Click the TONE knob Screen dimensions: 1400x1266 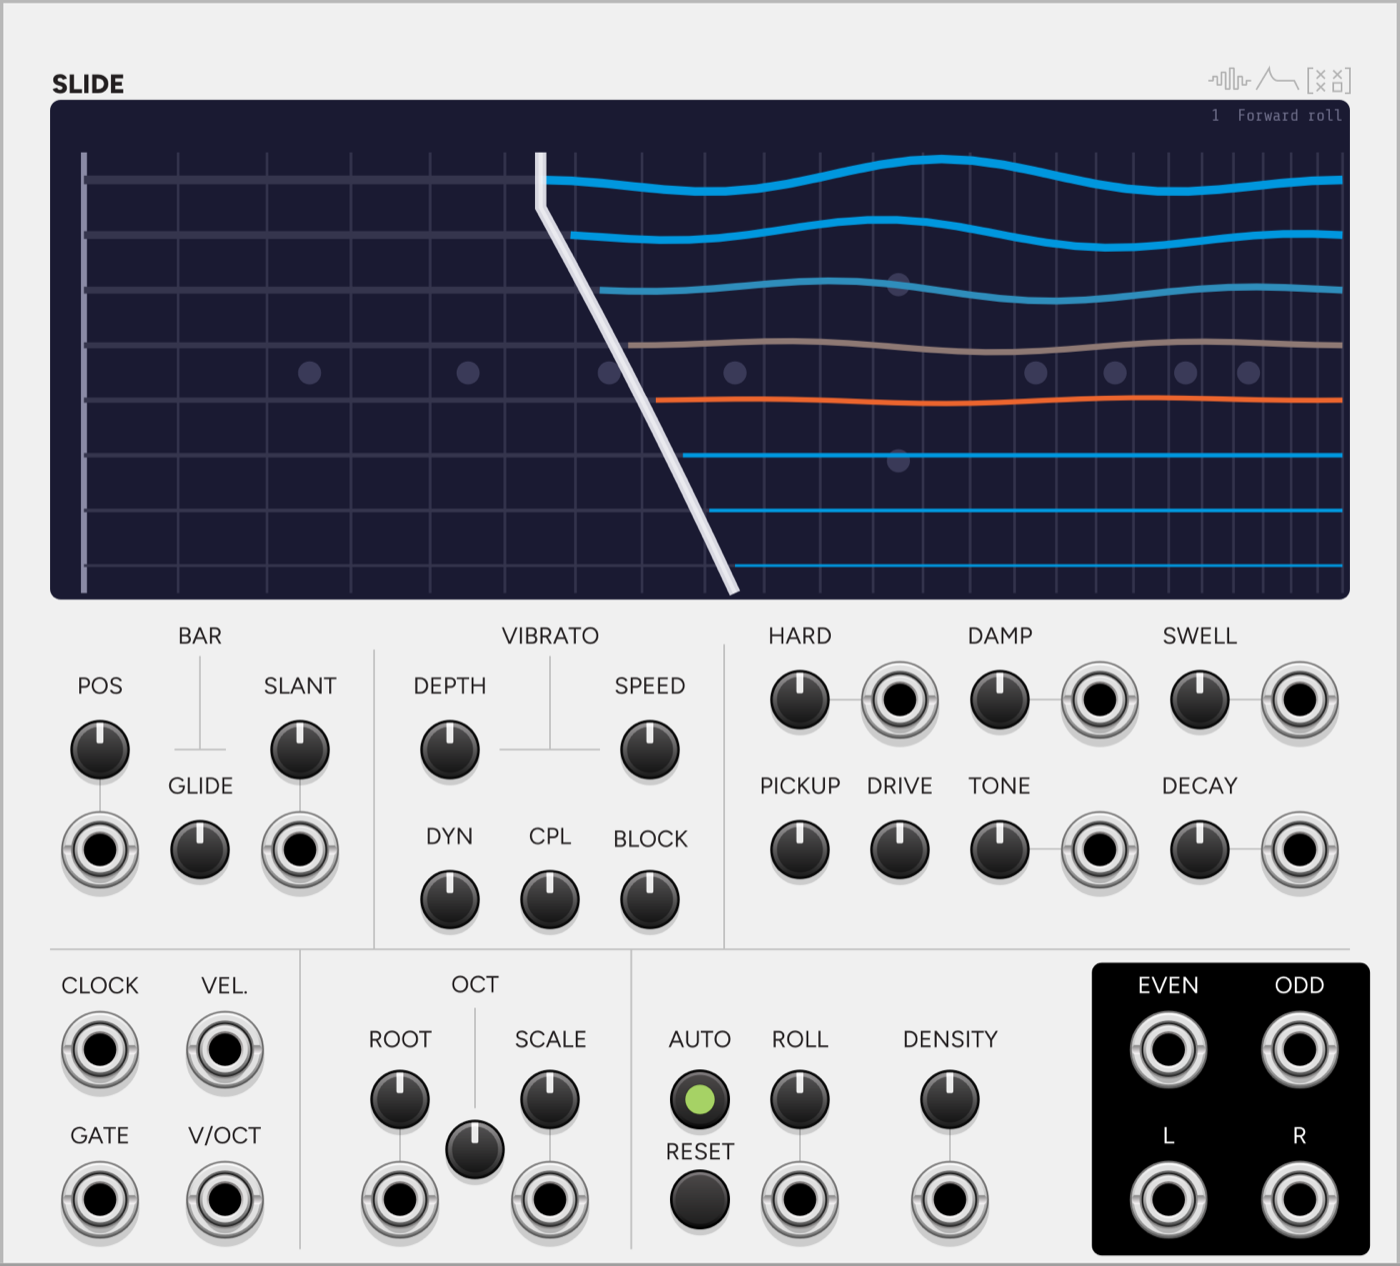point(1000,850)
